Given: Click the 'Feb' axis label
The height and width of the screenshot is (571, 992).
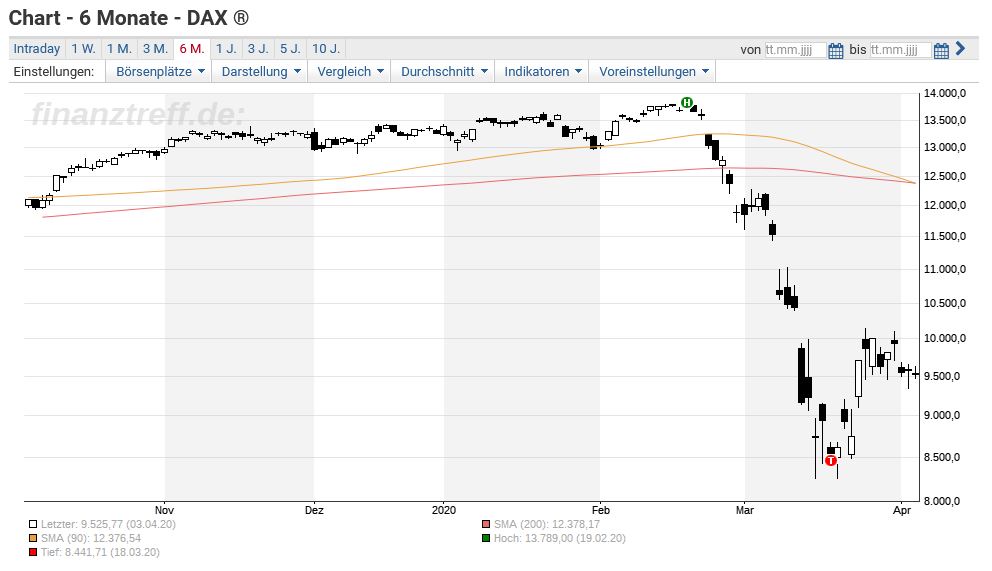Looking at the screenshot, I should pos(600,510).
